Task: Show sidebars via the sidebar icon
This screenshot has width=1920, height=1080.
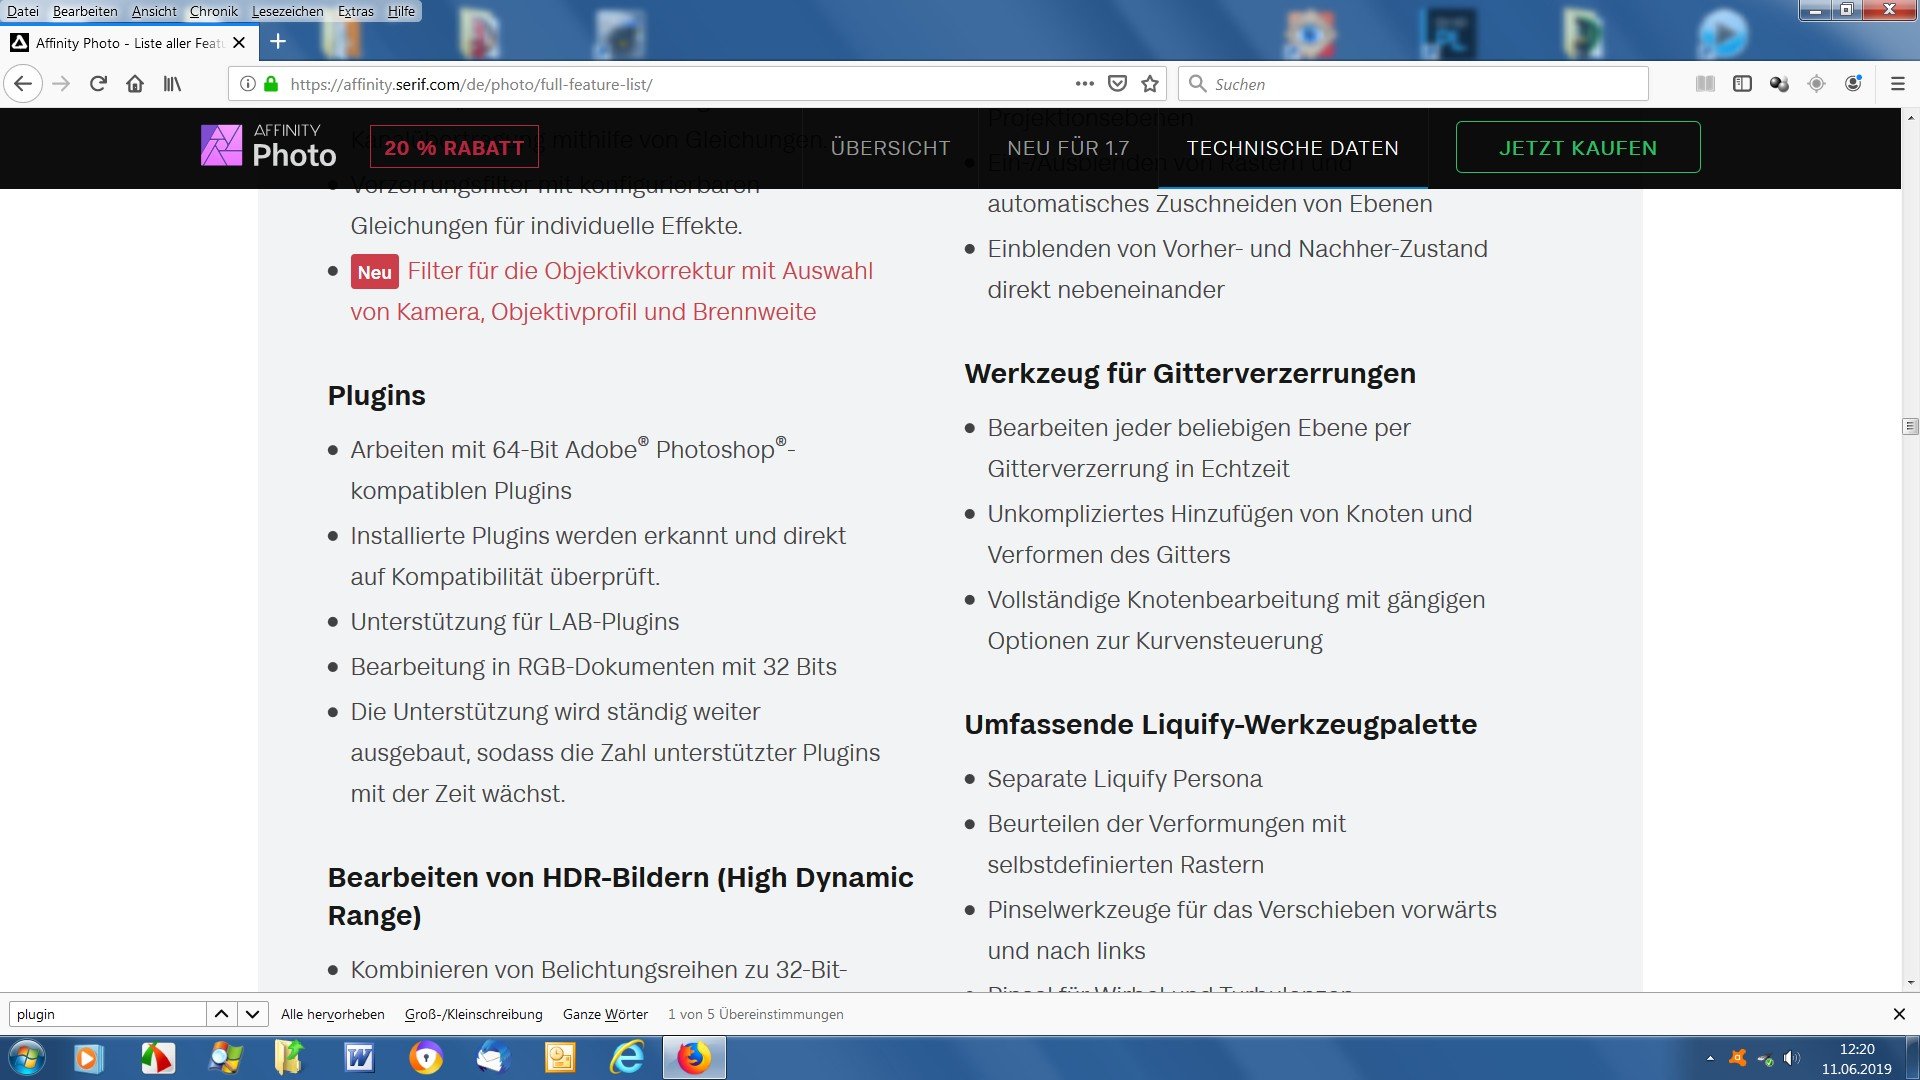Action: click(x=1742, y=84)
